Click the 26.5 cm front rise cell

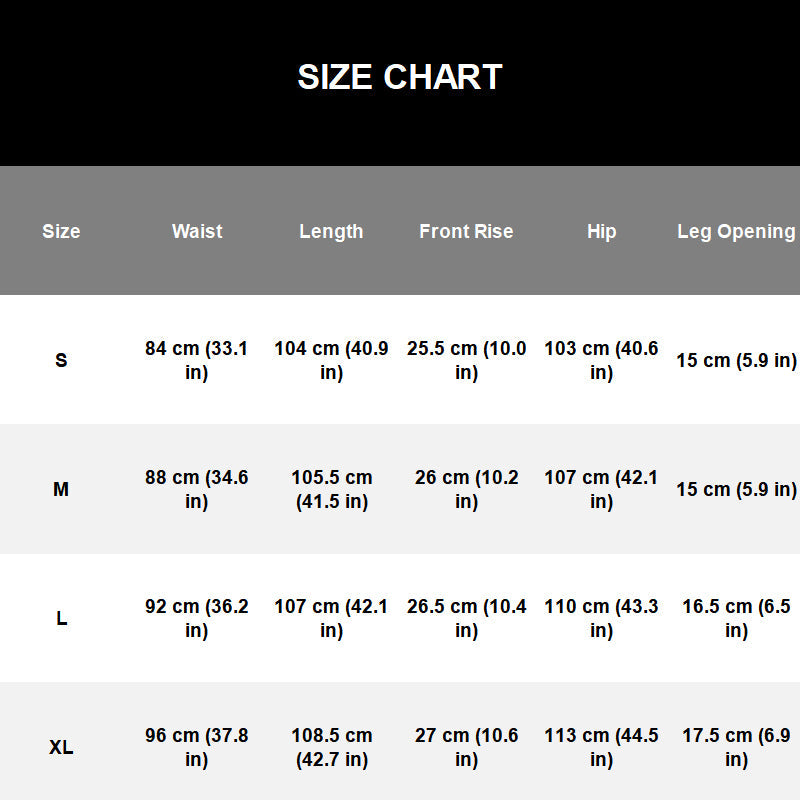(466, 618)
